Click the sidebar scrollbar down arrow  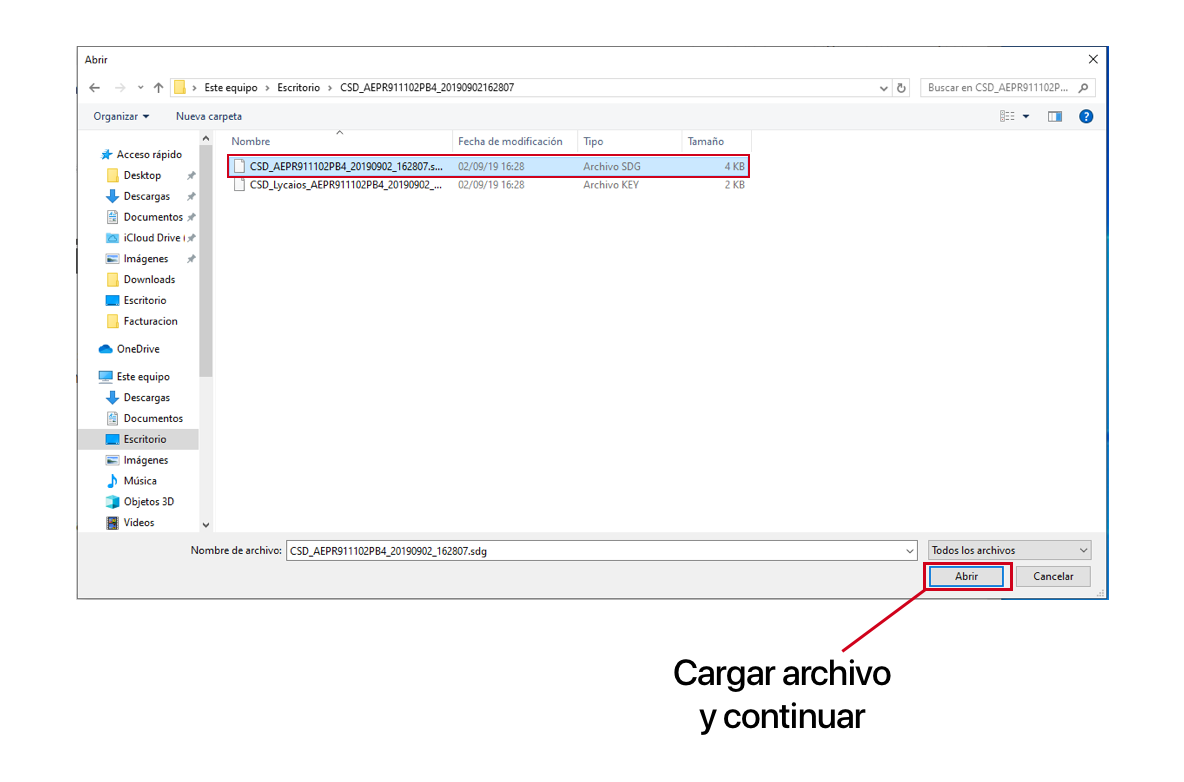point(205,525)
